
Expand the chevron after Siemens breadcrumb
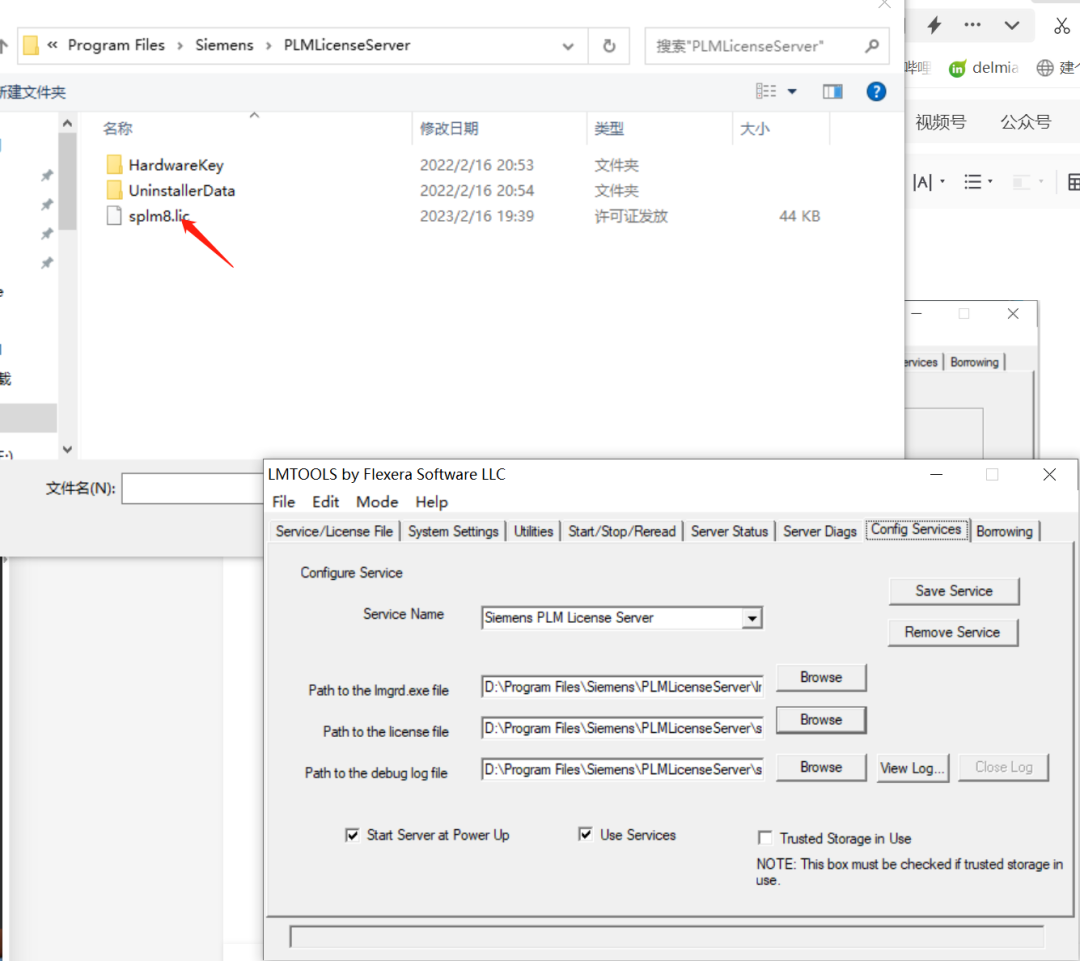(x=269, y=45)
